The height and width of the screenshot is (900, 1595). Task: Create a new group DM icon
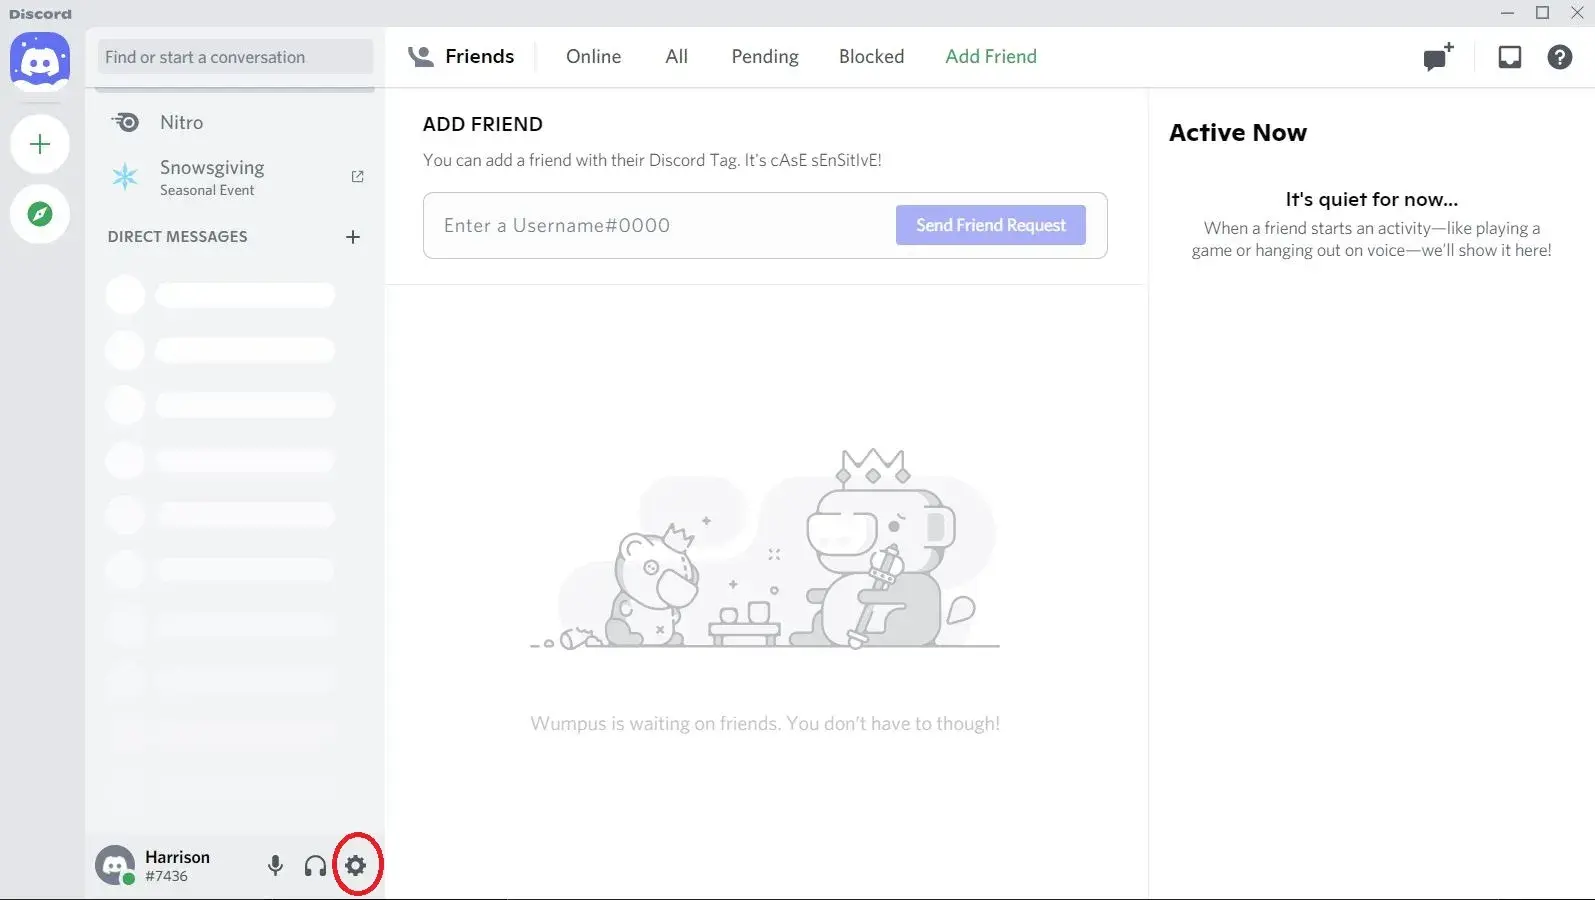point(1438,57)
